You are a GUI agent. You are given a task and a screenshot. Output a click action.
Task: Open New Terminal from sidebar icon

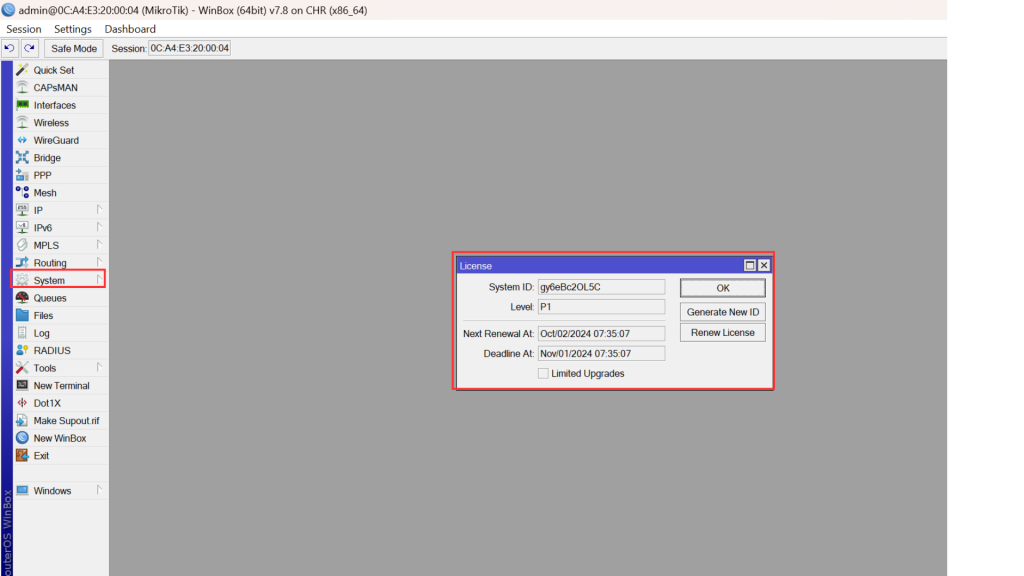(22, 385)
